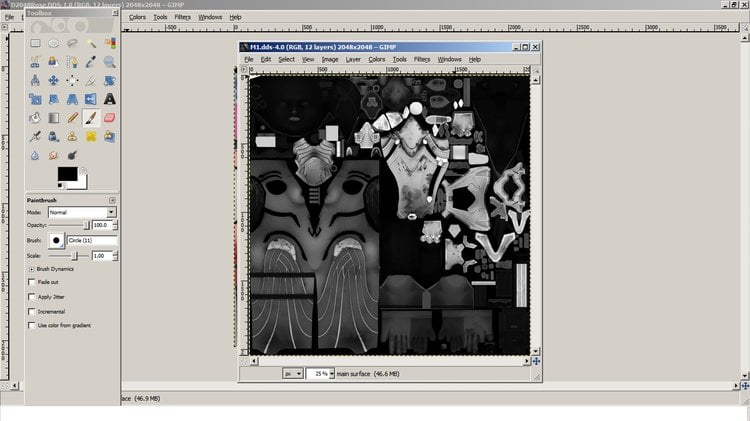750x421 pixels.
Task: Select the Clone stamp tool
Action: click(72, 137)
